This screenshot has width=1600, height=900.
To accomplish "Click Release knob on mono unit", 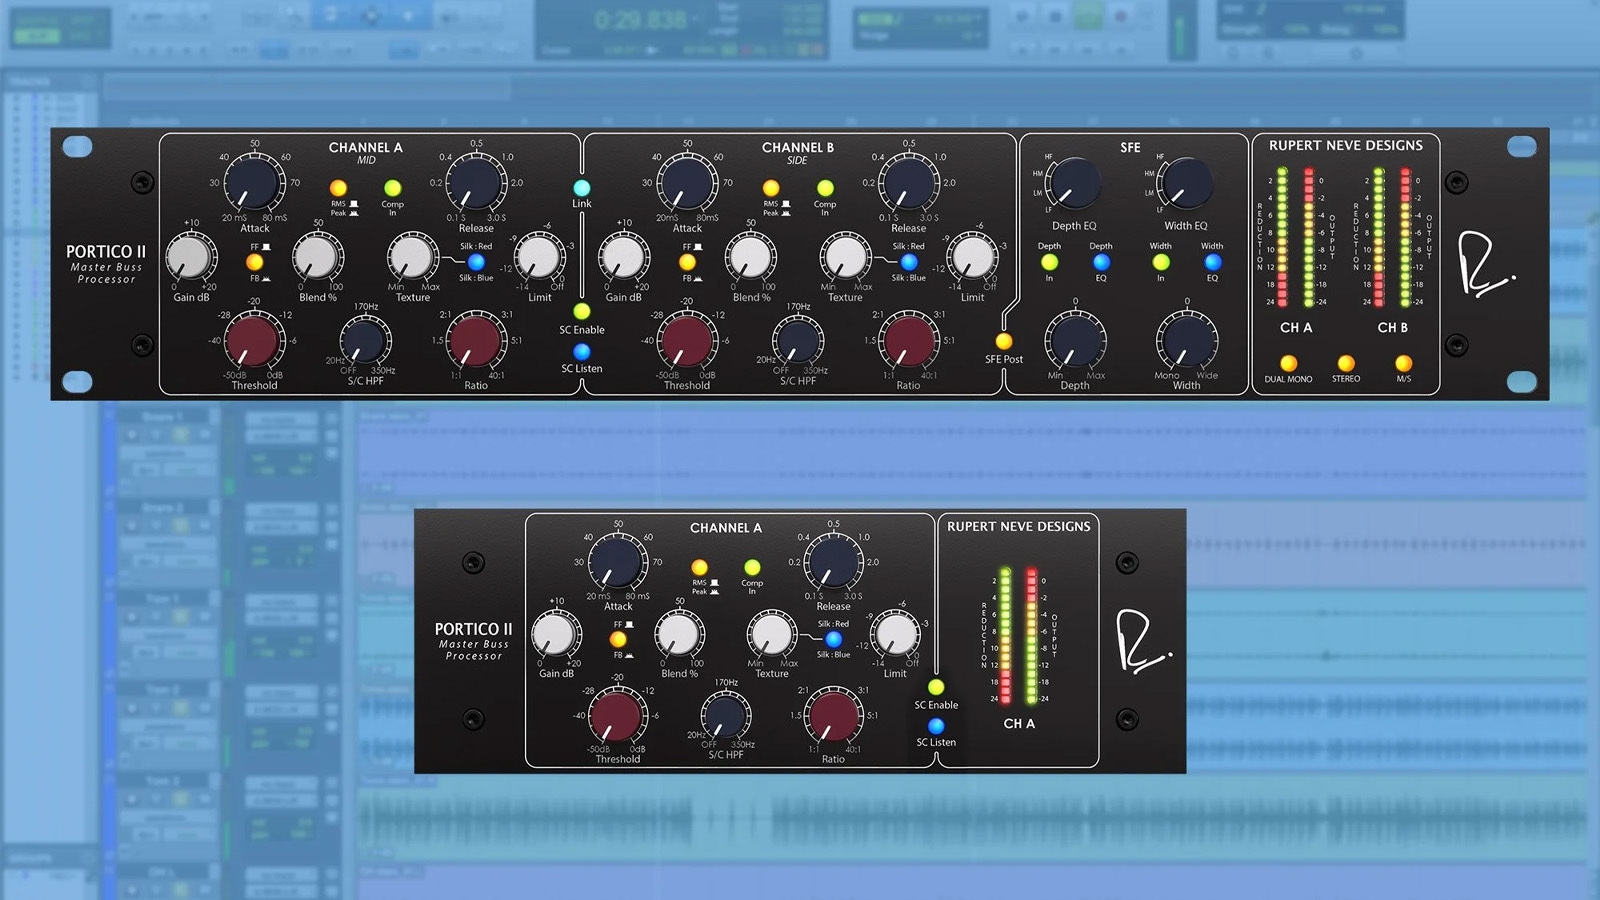I will point(833,561).
